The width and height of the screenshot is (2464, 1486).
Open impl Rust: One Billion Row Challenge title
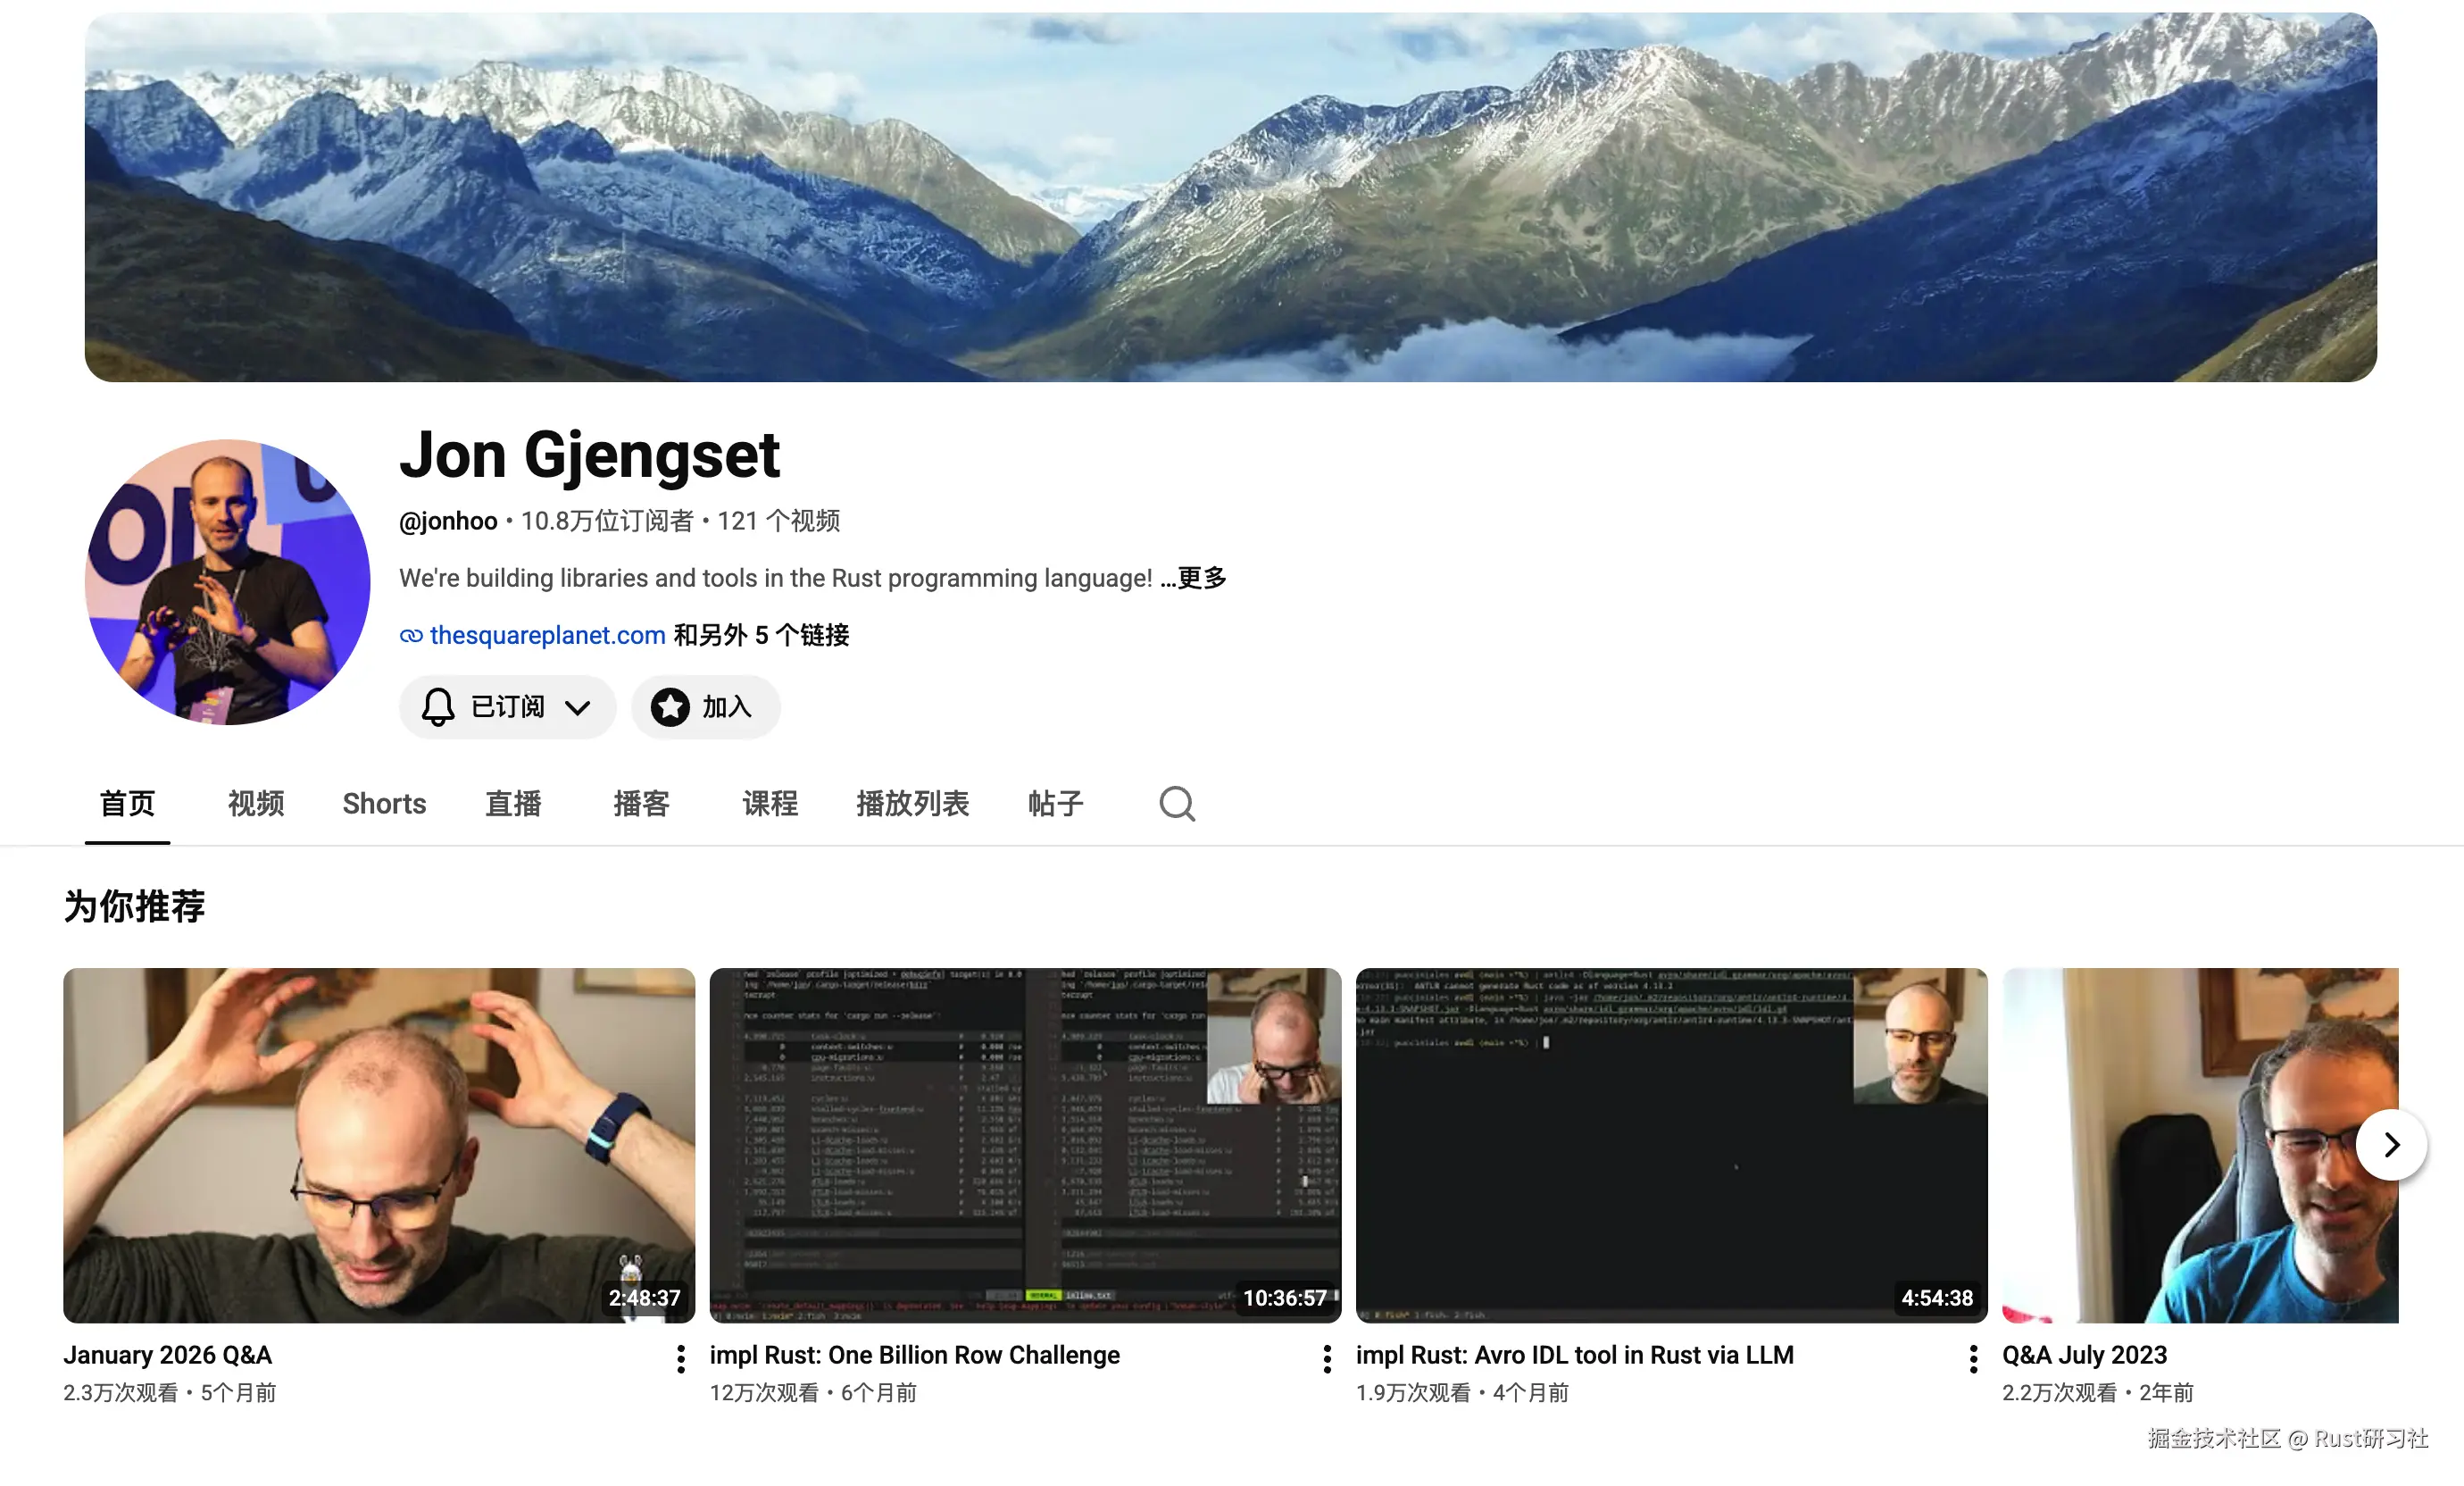914,1355
